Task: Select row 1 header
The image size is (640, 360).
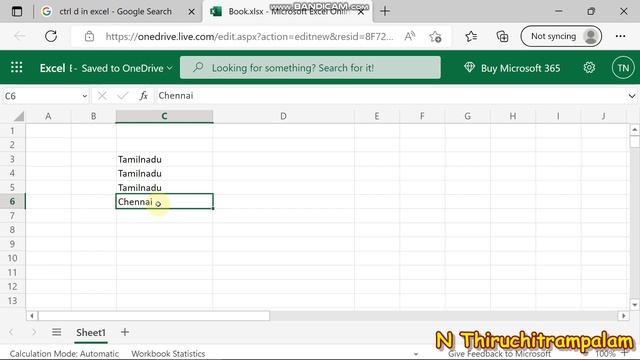Action: click(13, 131)
